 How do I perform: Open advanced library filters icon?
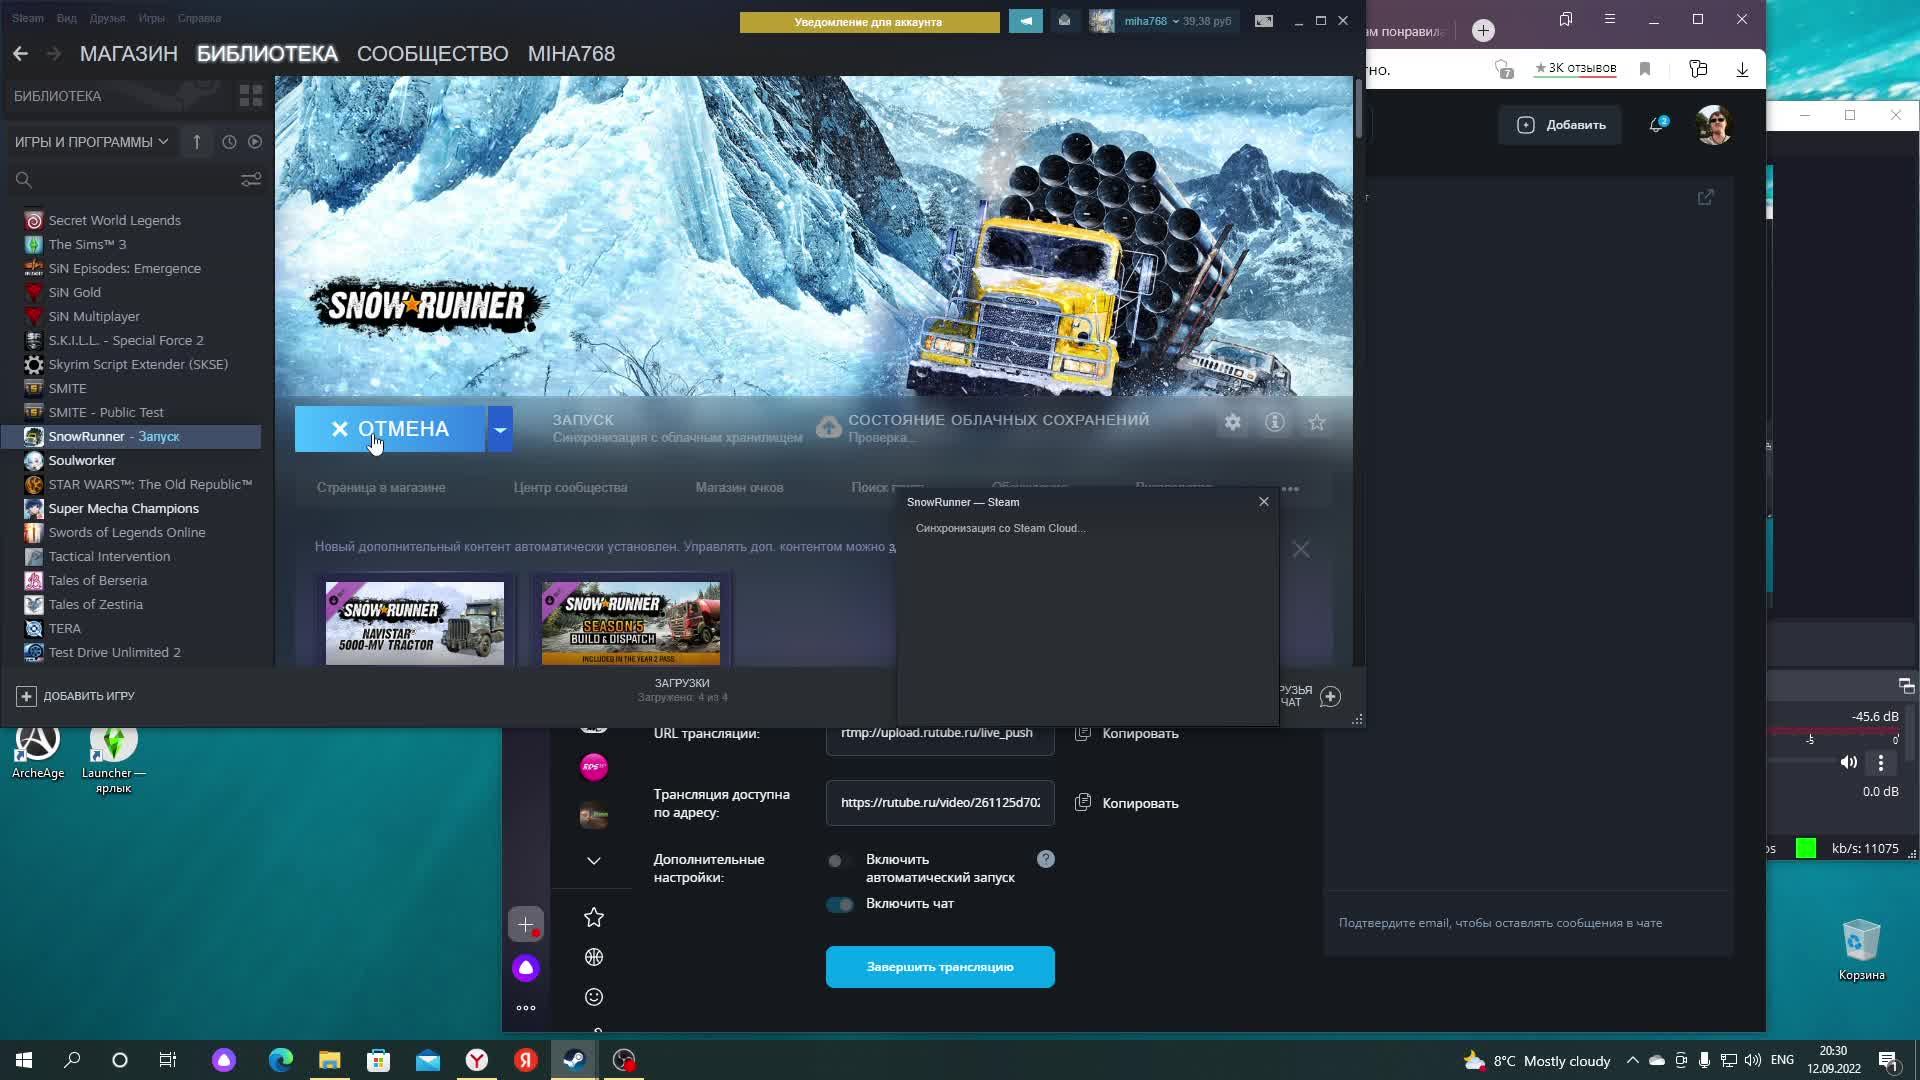click(250, 180)
